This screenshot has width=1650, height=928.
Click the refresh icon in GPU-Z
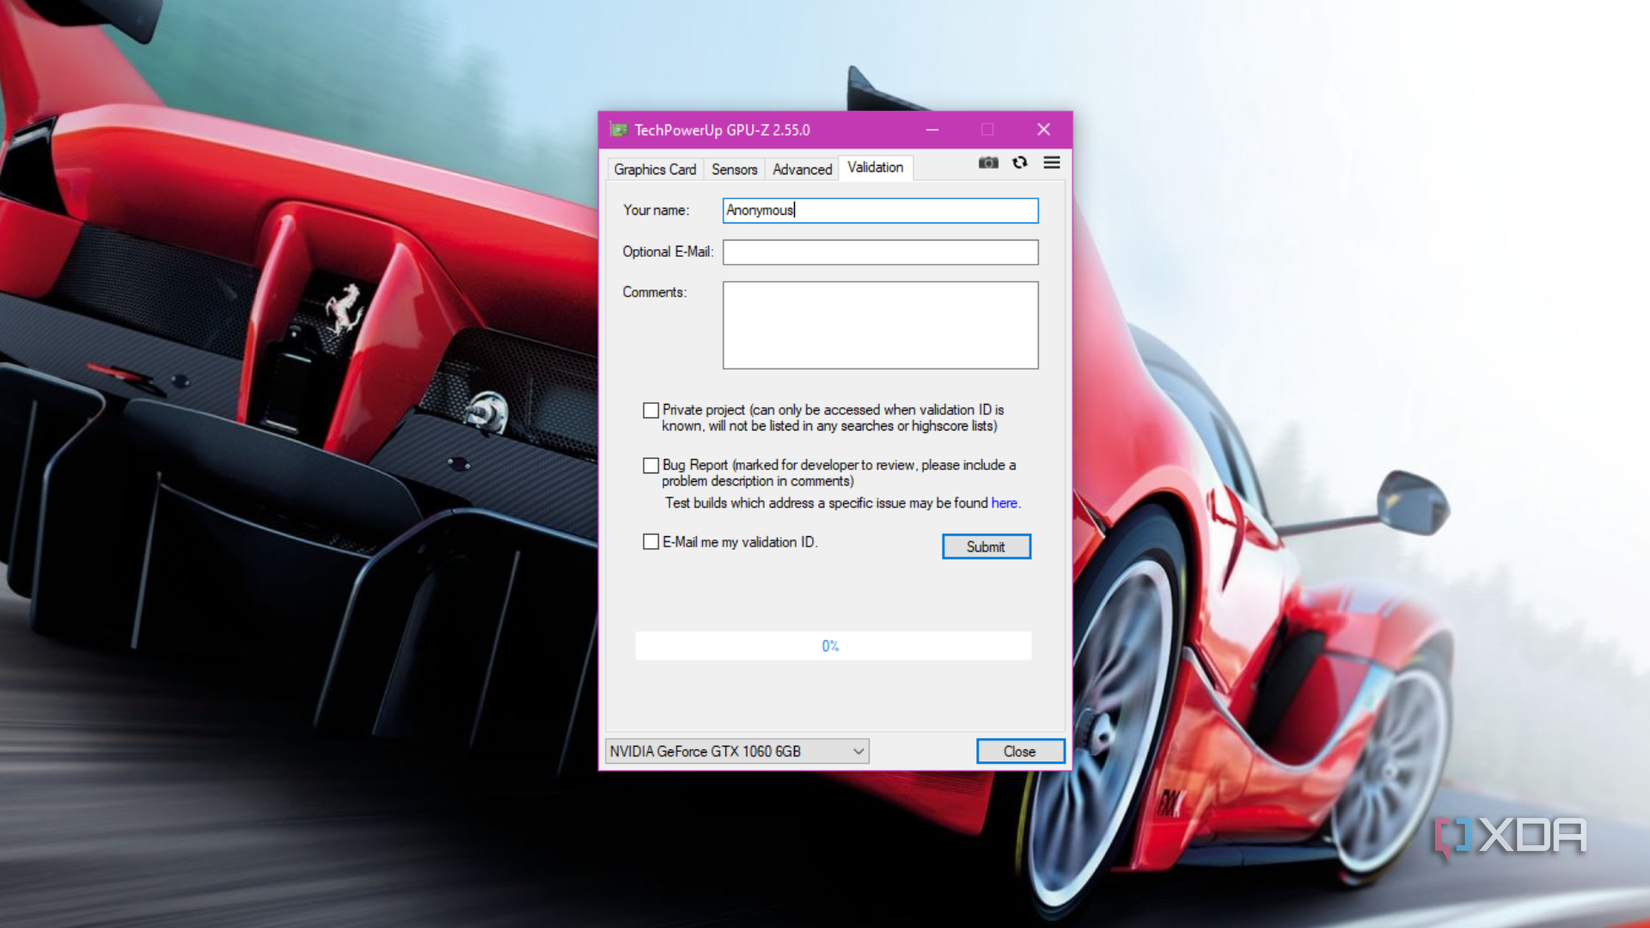1020,163
